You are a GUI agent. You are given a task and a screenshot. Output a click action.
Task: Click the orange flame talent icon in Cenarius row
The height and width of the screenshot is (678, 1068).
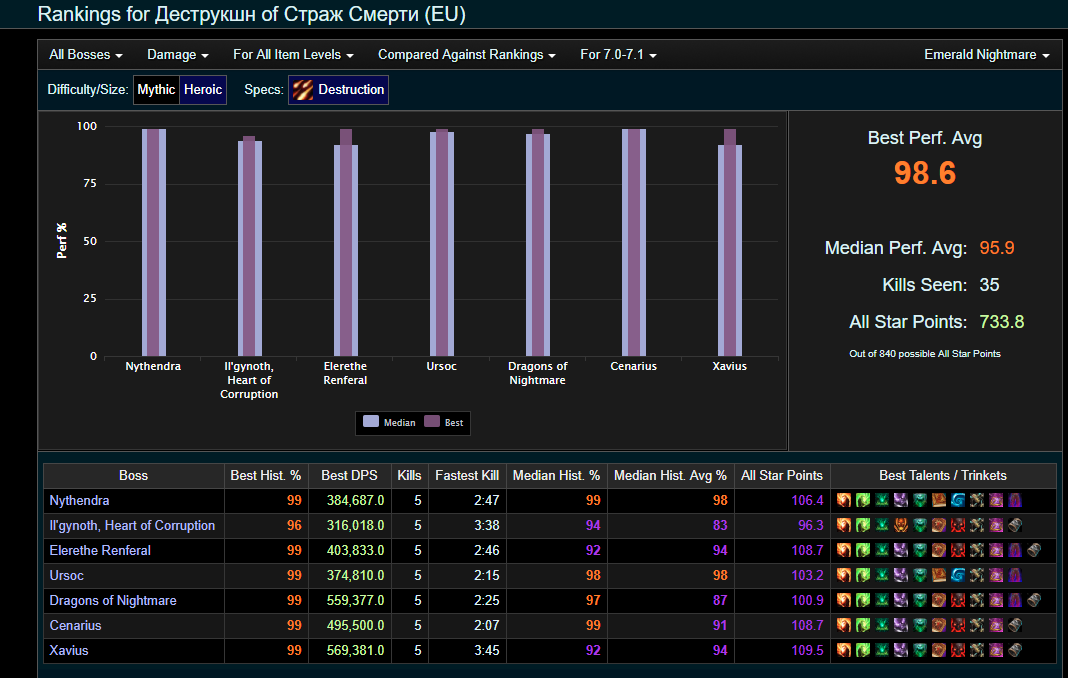[x=844, y=625]
